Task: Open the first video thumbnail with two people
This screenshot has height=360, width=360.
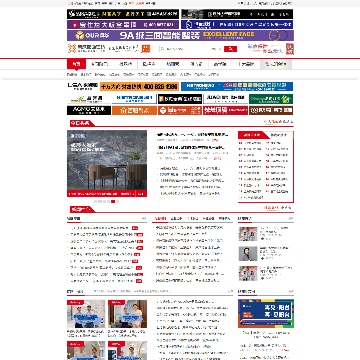Action: point(86,314)
